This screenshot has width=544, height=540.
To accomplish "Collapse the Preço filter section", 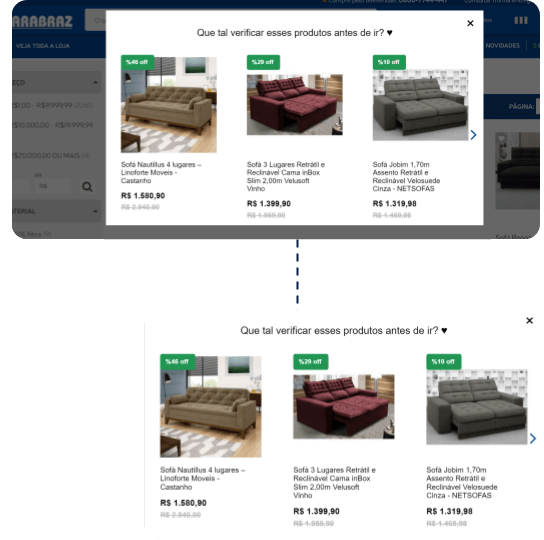I will 95,82.
